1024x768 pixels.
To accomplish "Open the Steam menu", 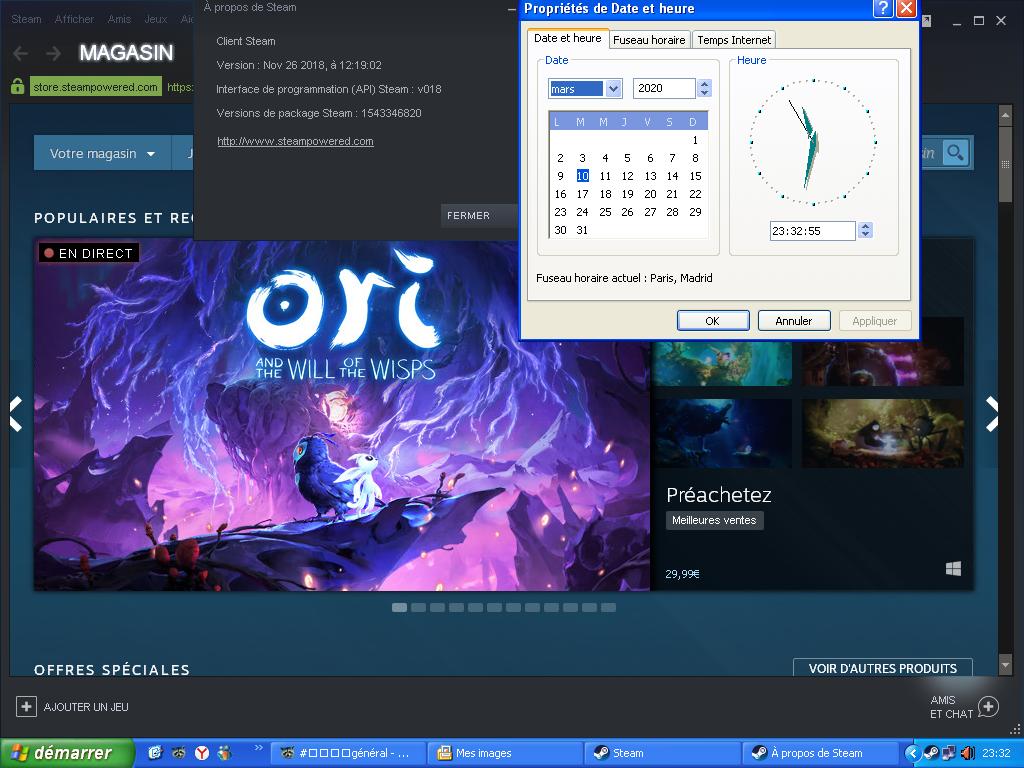I will [x=26, y=19].
